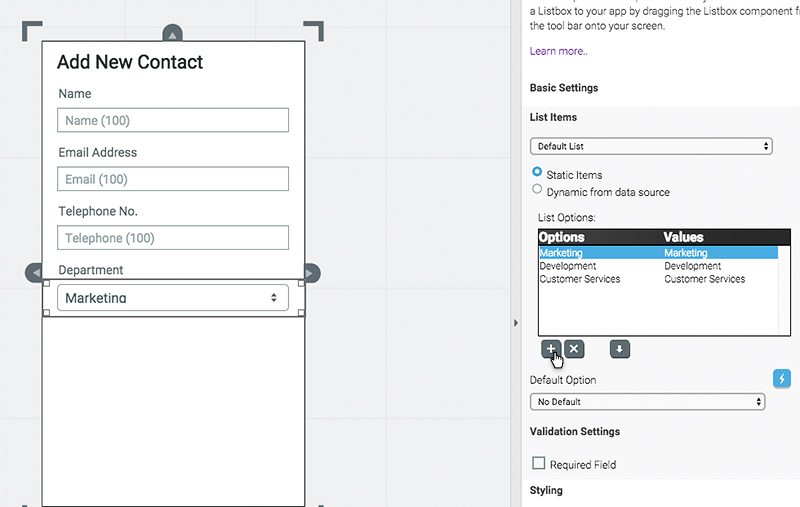This screenshot has height=507, width=800.
Task: Click the canvas right arrow handle
Action: pos(312,273)
